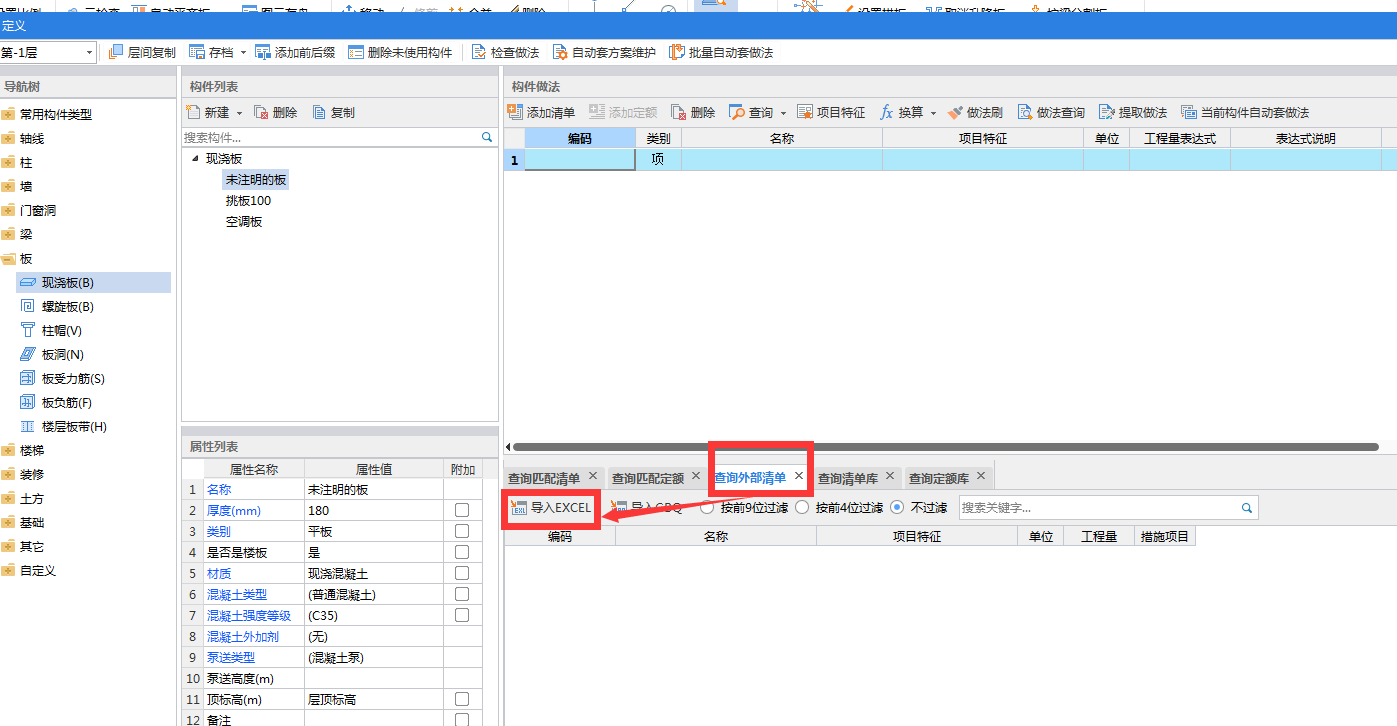Open 新建 dropdown arrow
The height and width of the screenshot is (726, 1397).
[239, 113]
